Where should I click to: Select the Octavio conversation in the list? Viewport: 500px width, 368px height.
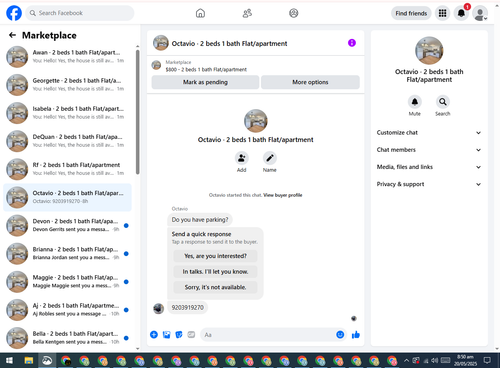(x=68, y=197)
